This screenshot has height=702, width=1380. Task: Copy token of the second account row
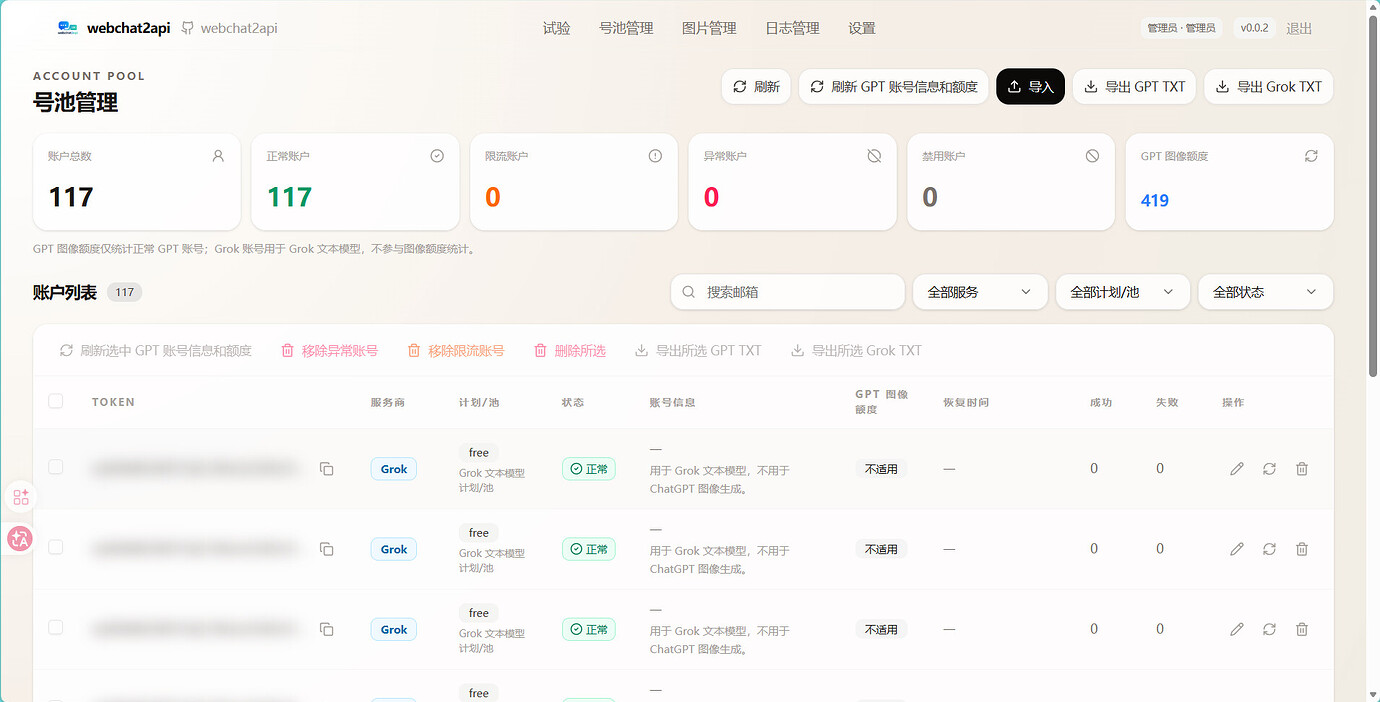(326, 549)
